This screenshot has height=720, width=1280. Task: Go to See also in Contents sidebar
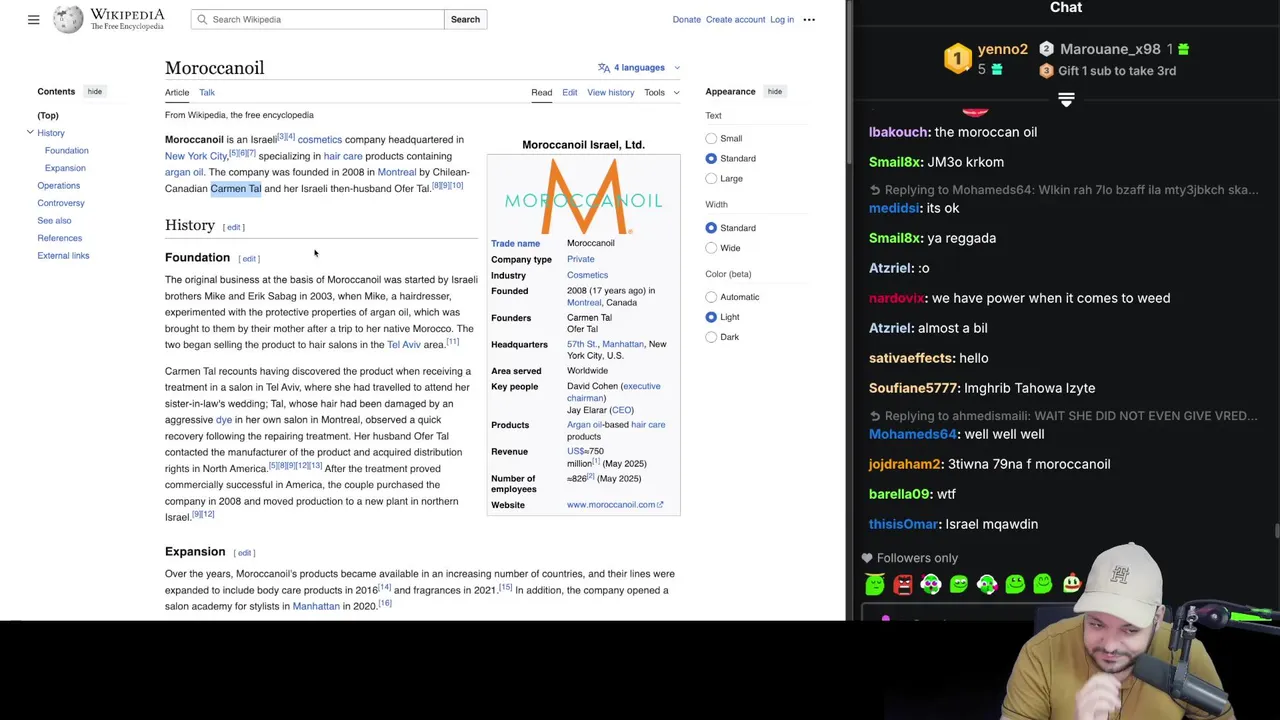point(54,220)
